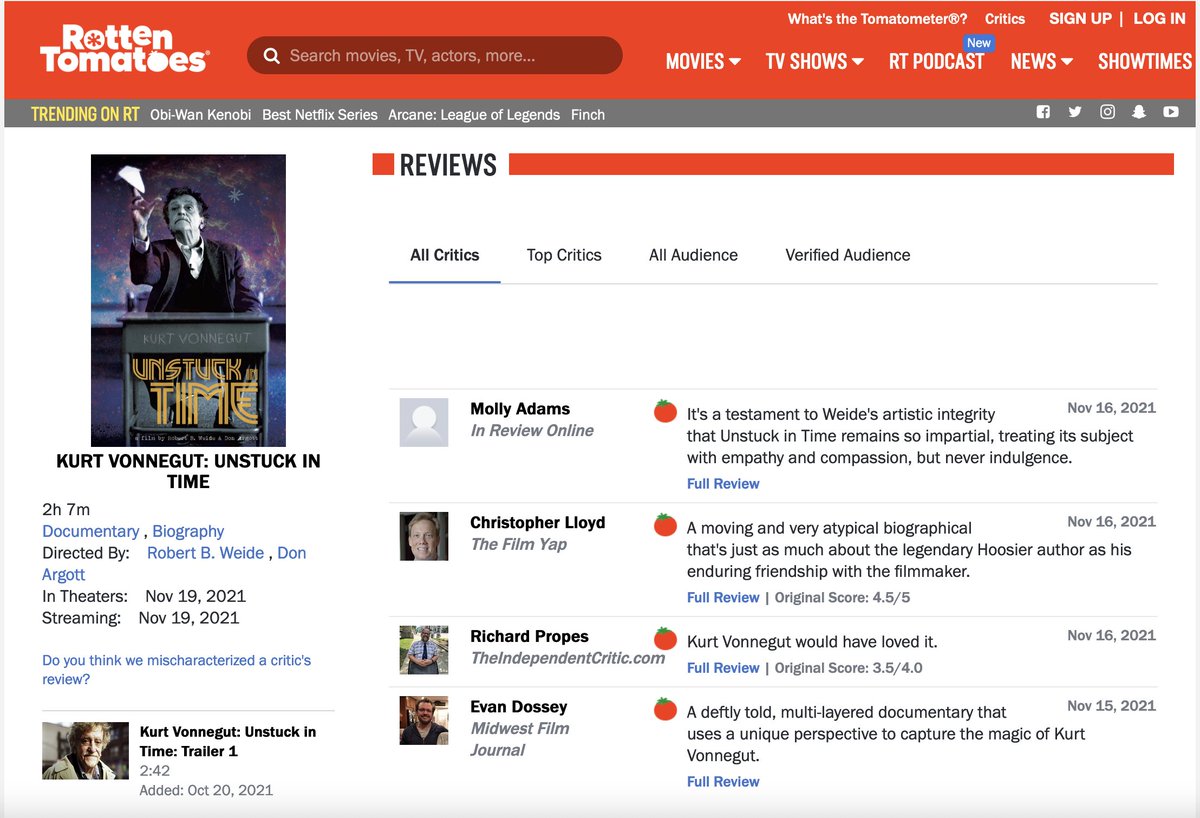This screenshot has height=818, width=1200.
Task: Click fresh tomato icon on Molly Adams review
Action: (665, 410)
